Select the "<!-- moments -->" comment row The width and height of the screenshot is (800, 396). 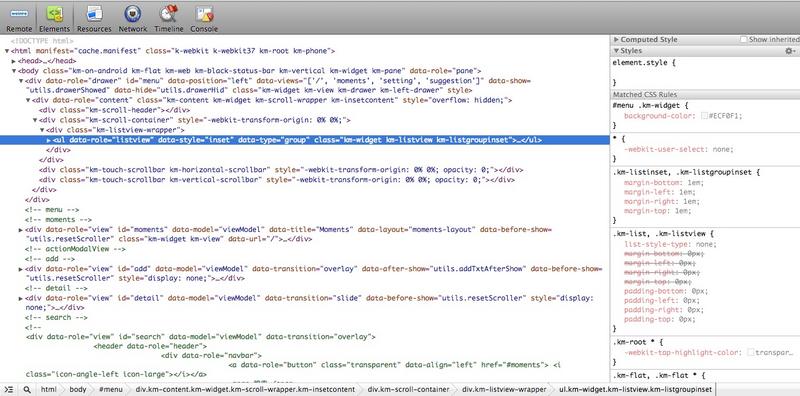pos(58,219)
